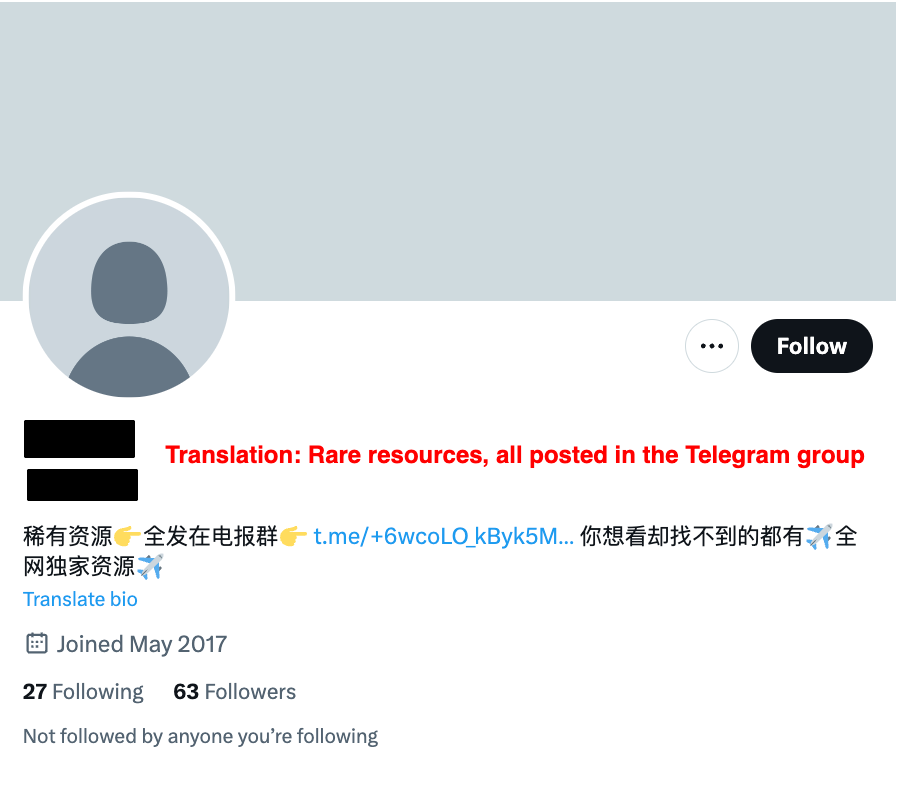
Task: Click the Chinese bio text 稀有资源
Action: (x=68, y=537)
